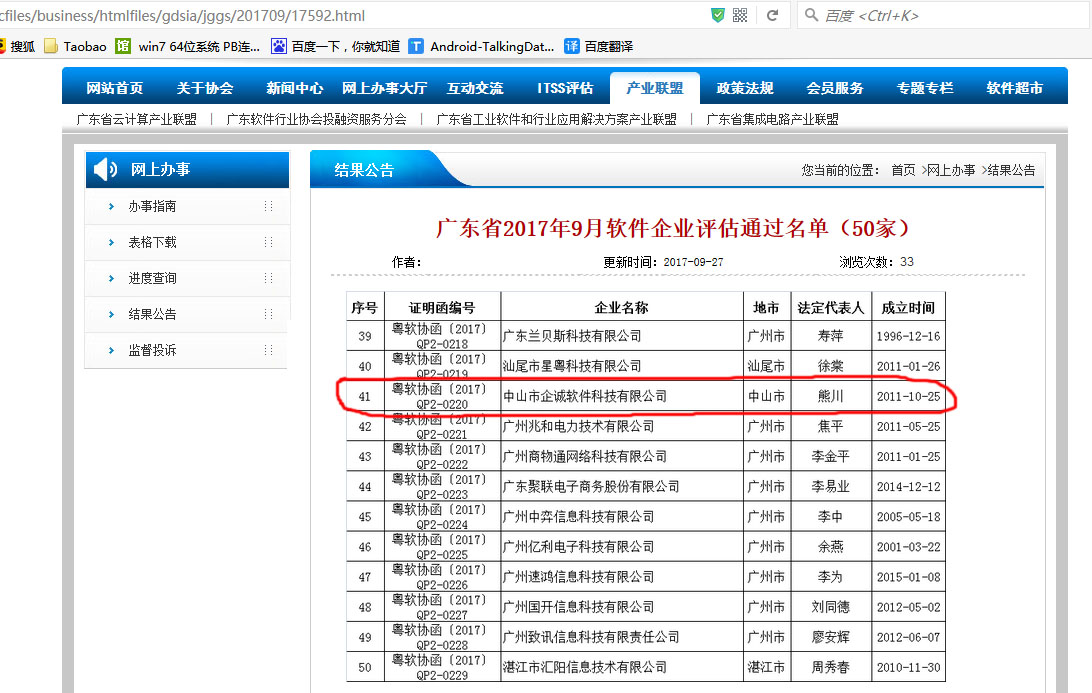This screenshot has height=693, width=1092.
Task: Open the 百度一下 bookmark
Action: point(336,46)
